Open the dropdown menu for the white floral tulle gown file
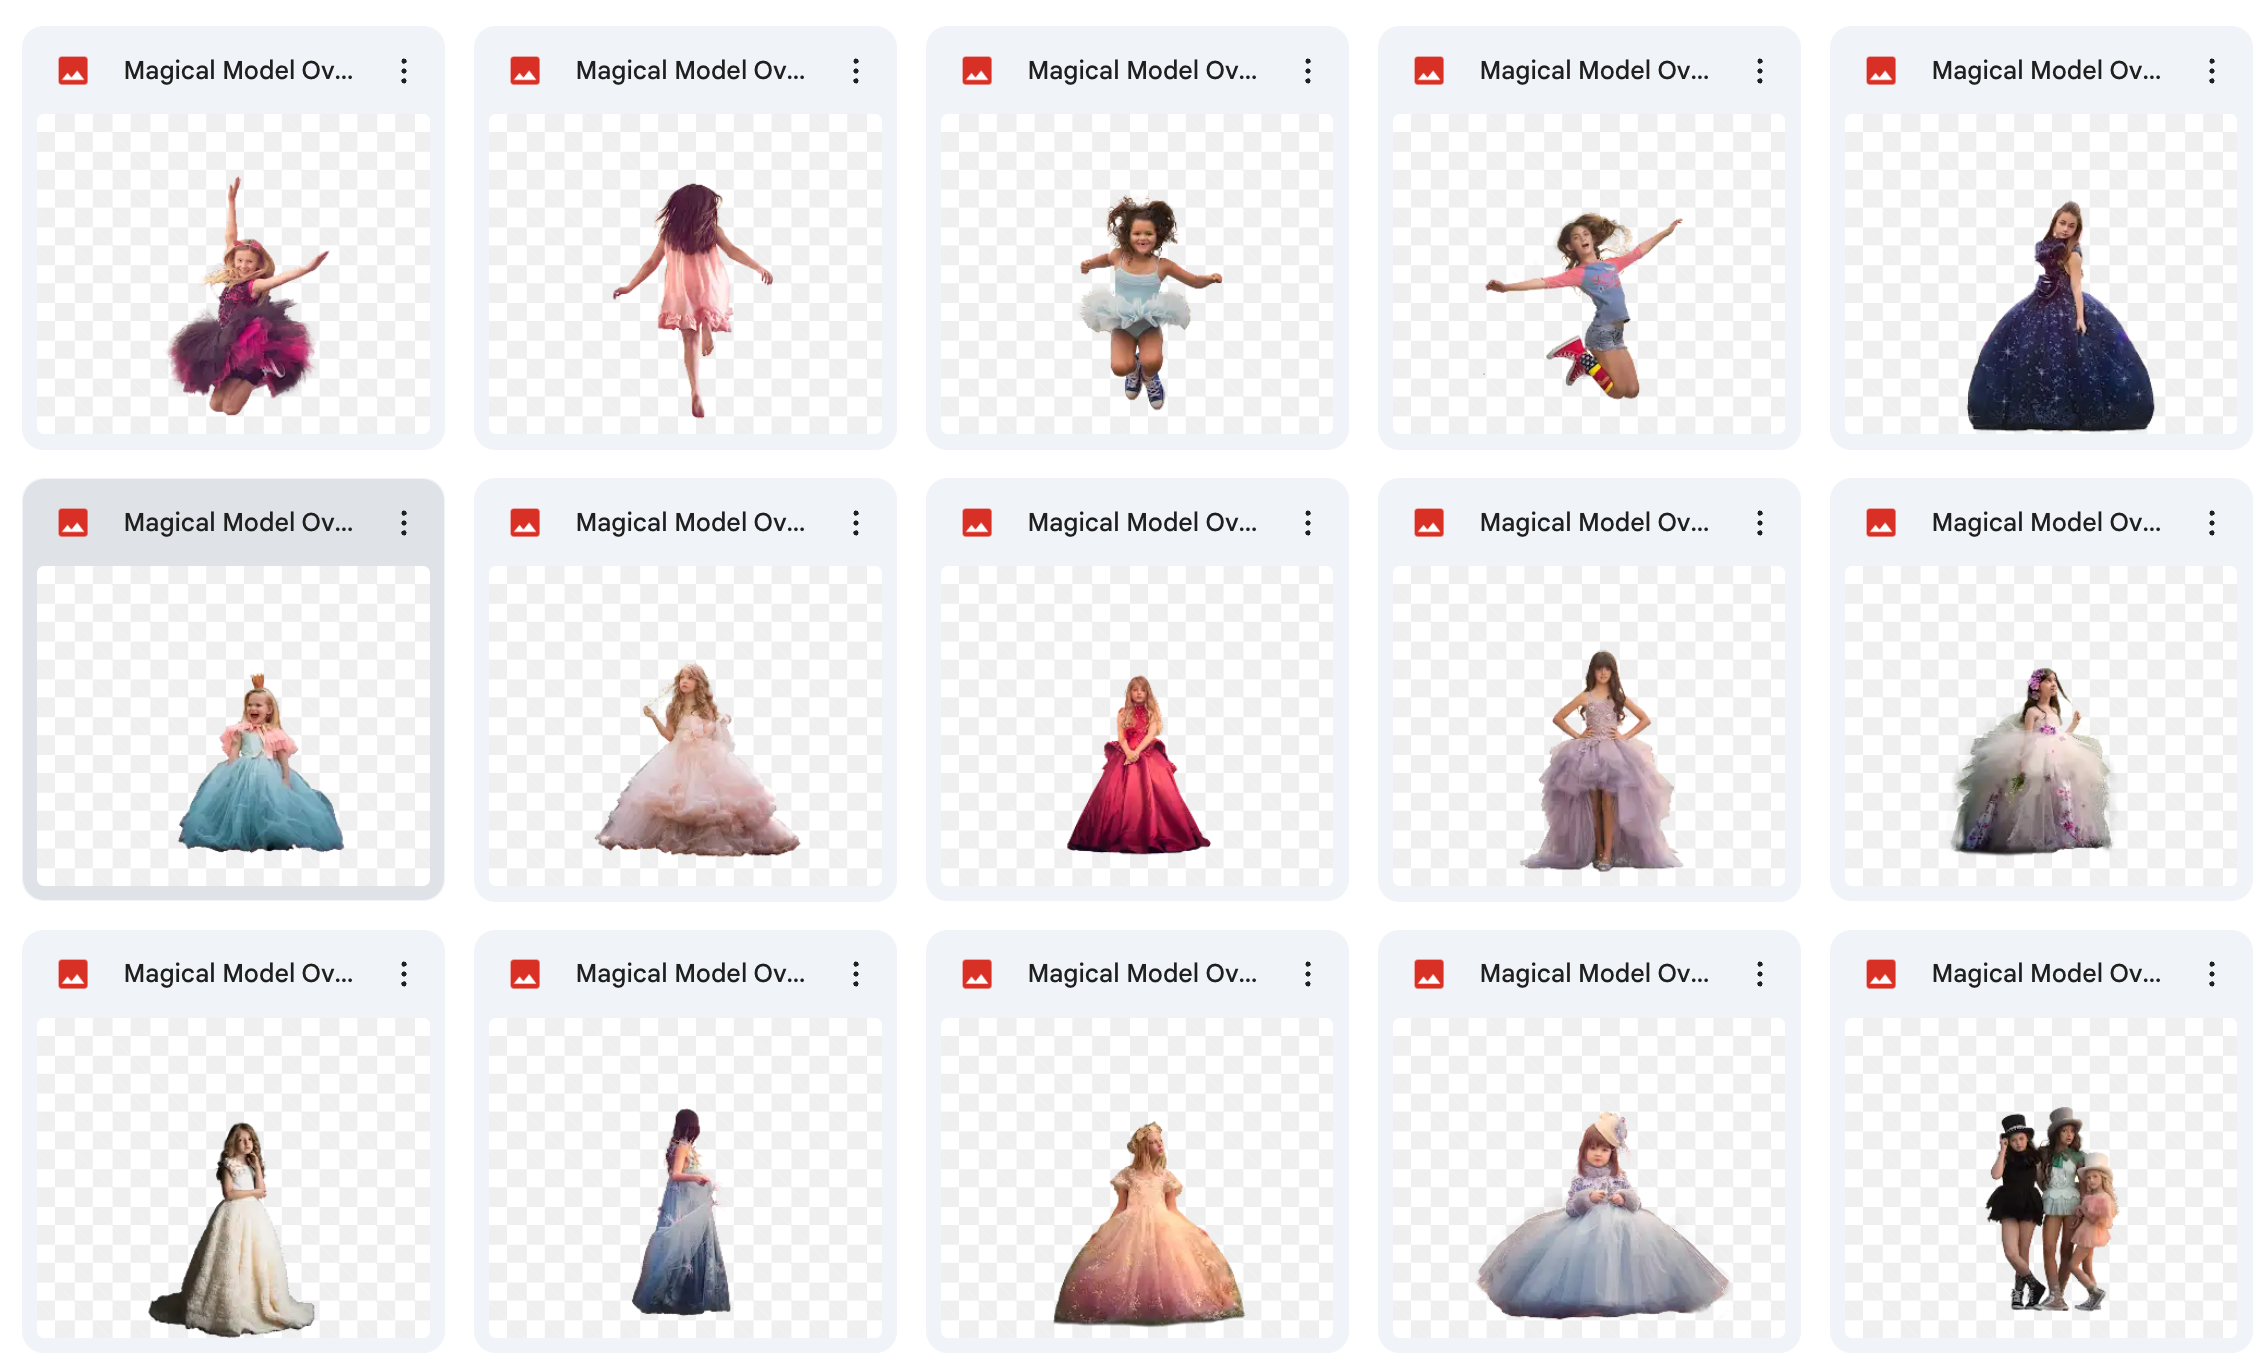Screen dimensions: 2266x1370 (2211, 523)
